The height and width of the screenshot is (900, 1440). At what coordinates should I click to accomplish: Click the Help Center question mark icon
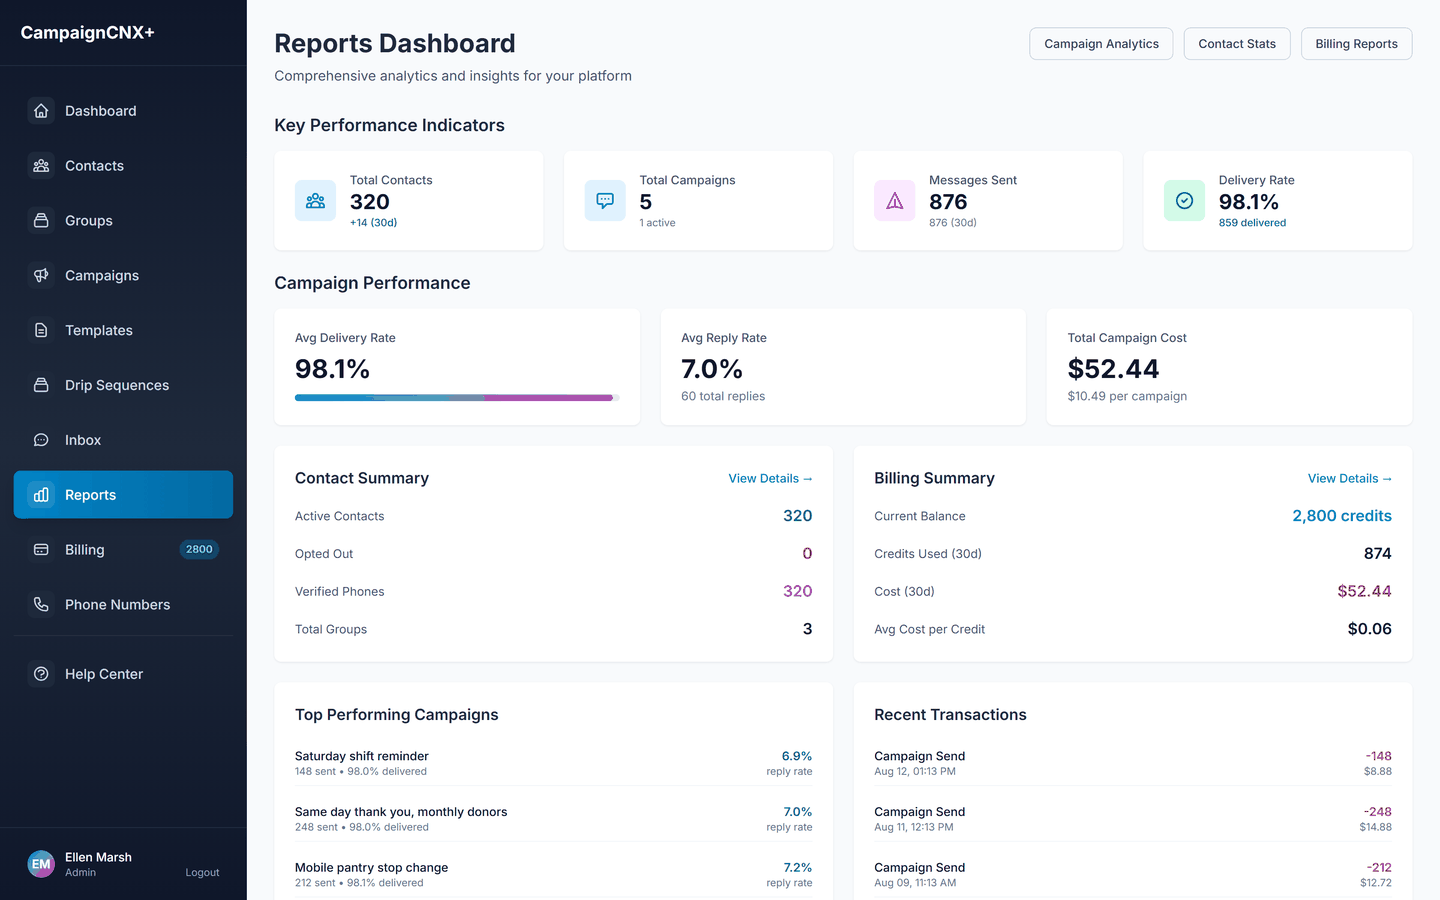pyautogui.click(x=41, y=674)
